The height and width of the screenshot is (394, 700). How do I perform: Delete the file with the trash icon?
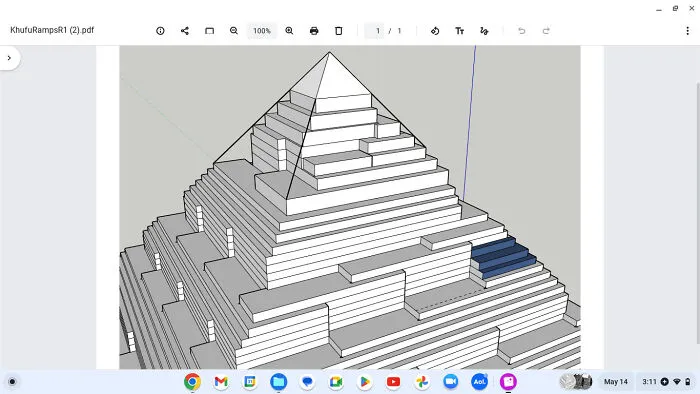[338, 31]
